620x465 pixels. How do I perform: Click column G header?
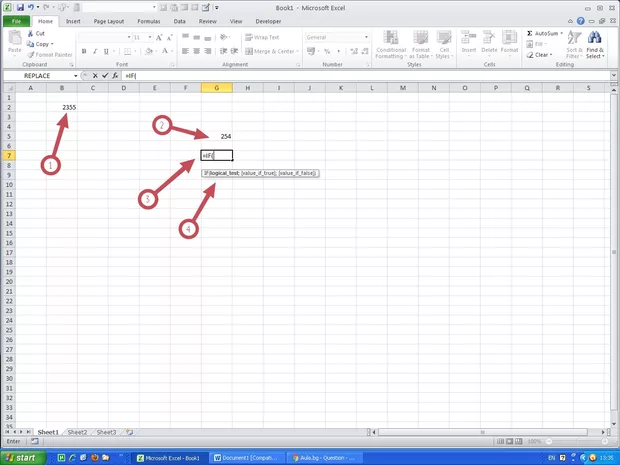(217, 88)
